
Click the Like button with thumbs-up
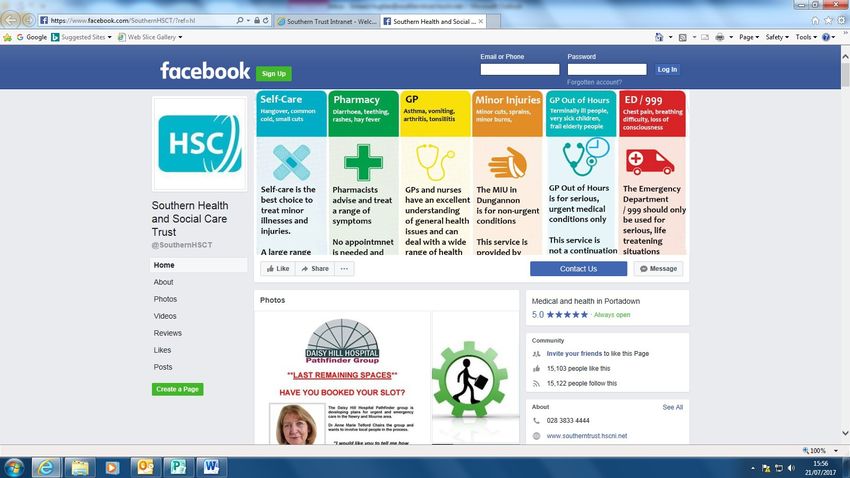278,269
